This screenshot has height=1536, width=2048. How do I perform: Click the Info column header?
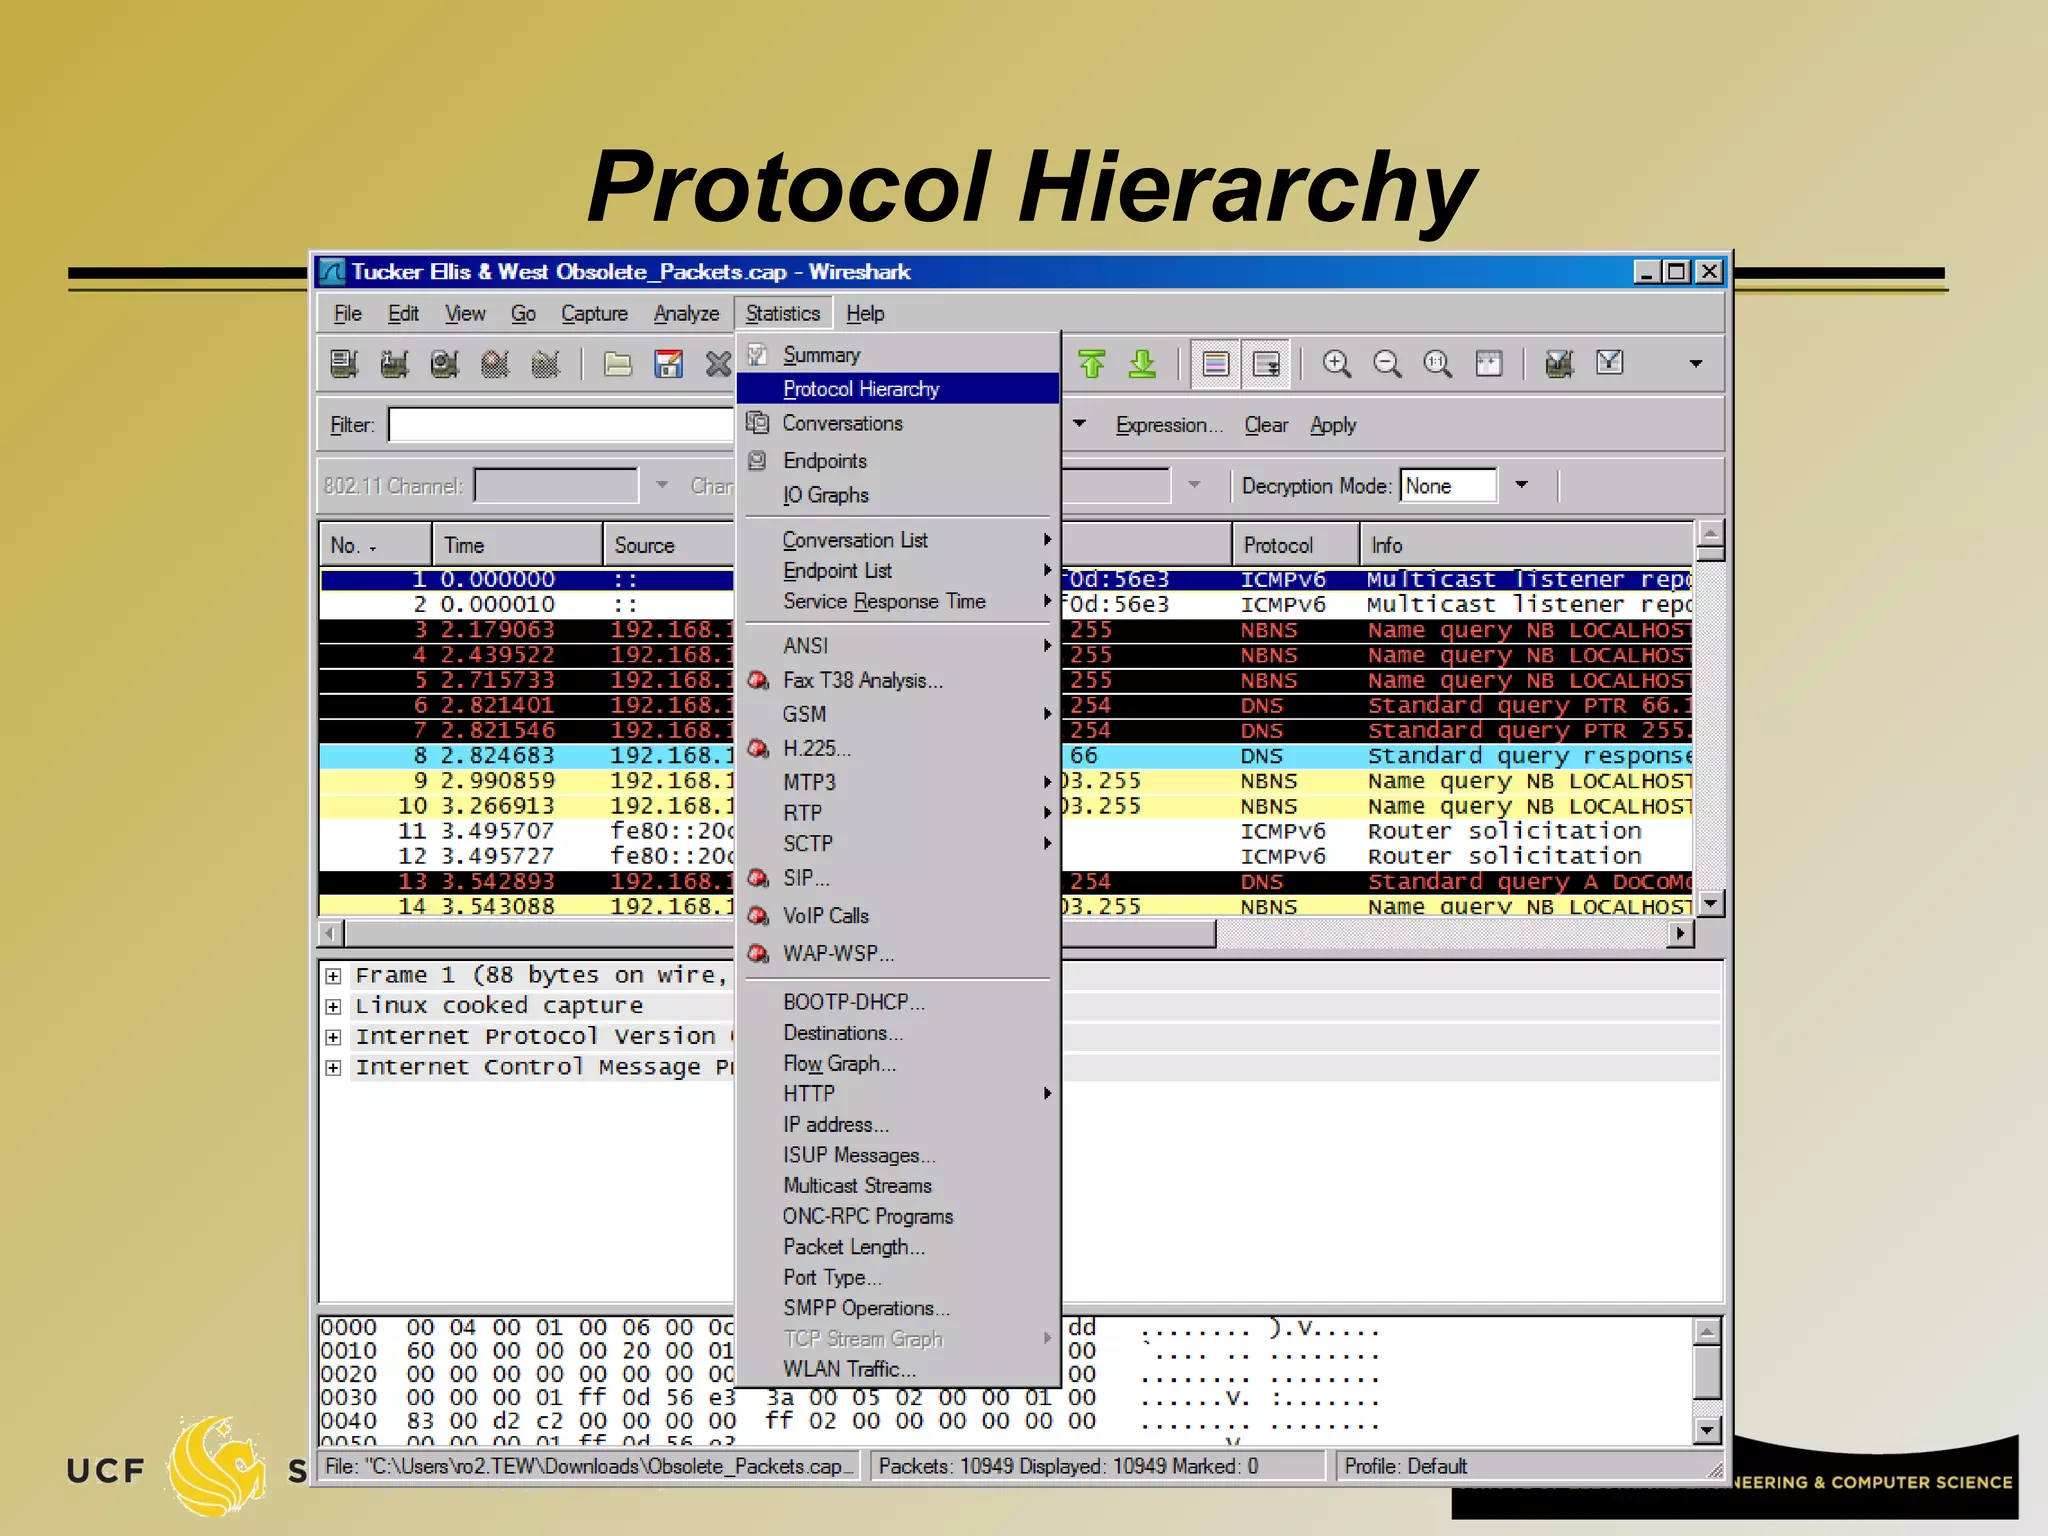click(x=1526, y=545)
